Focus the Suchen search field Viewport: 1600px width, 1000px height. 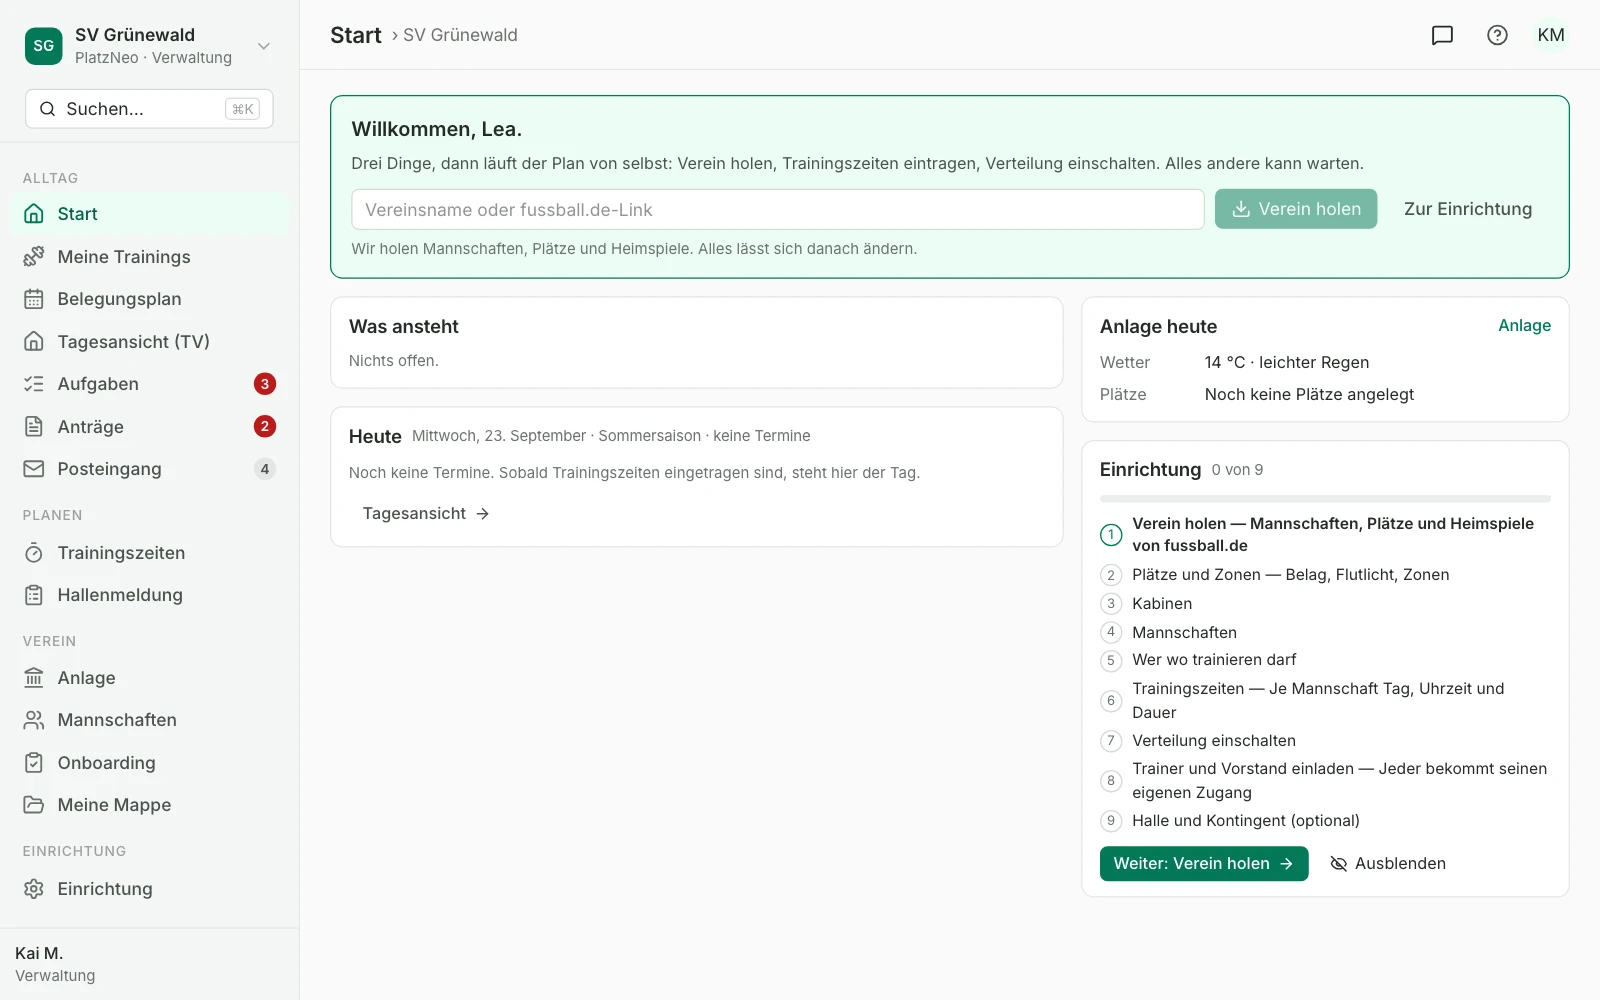coord(149,109)
